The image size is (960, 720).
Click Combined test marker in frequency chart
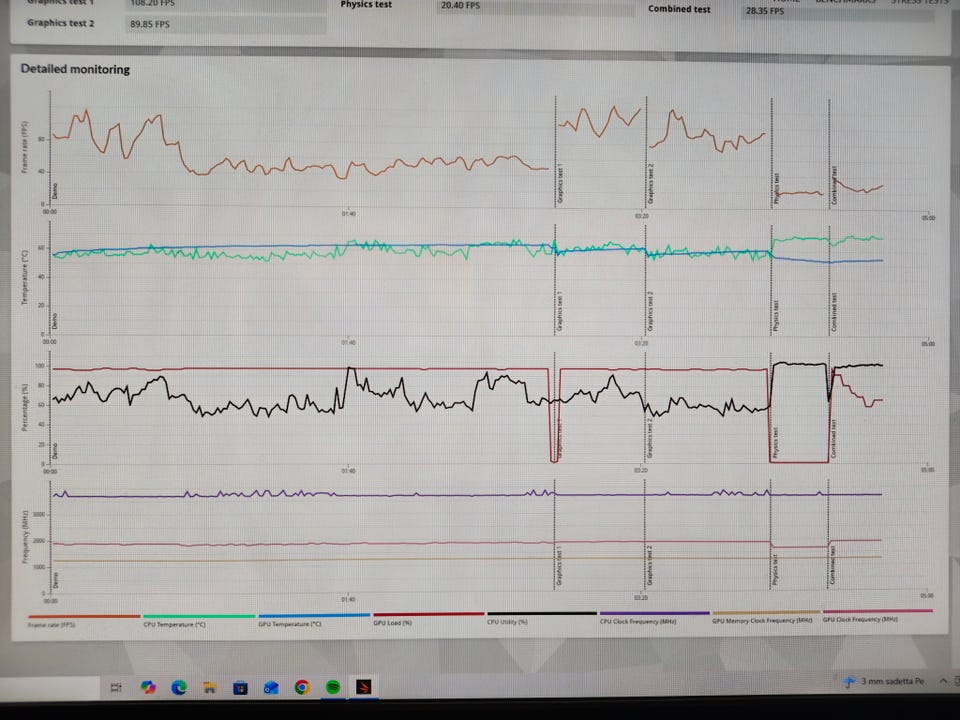(833, 564)
